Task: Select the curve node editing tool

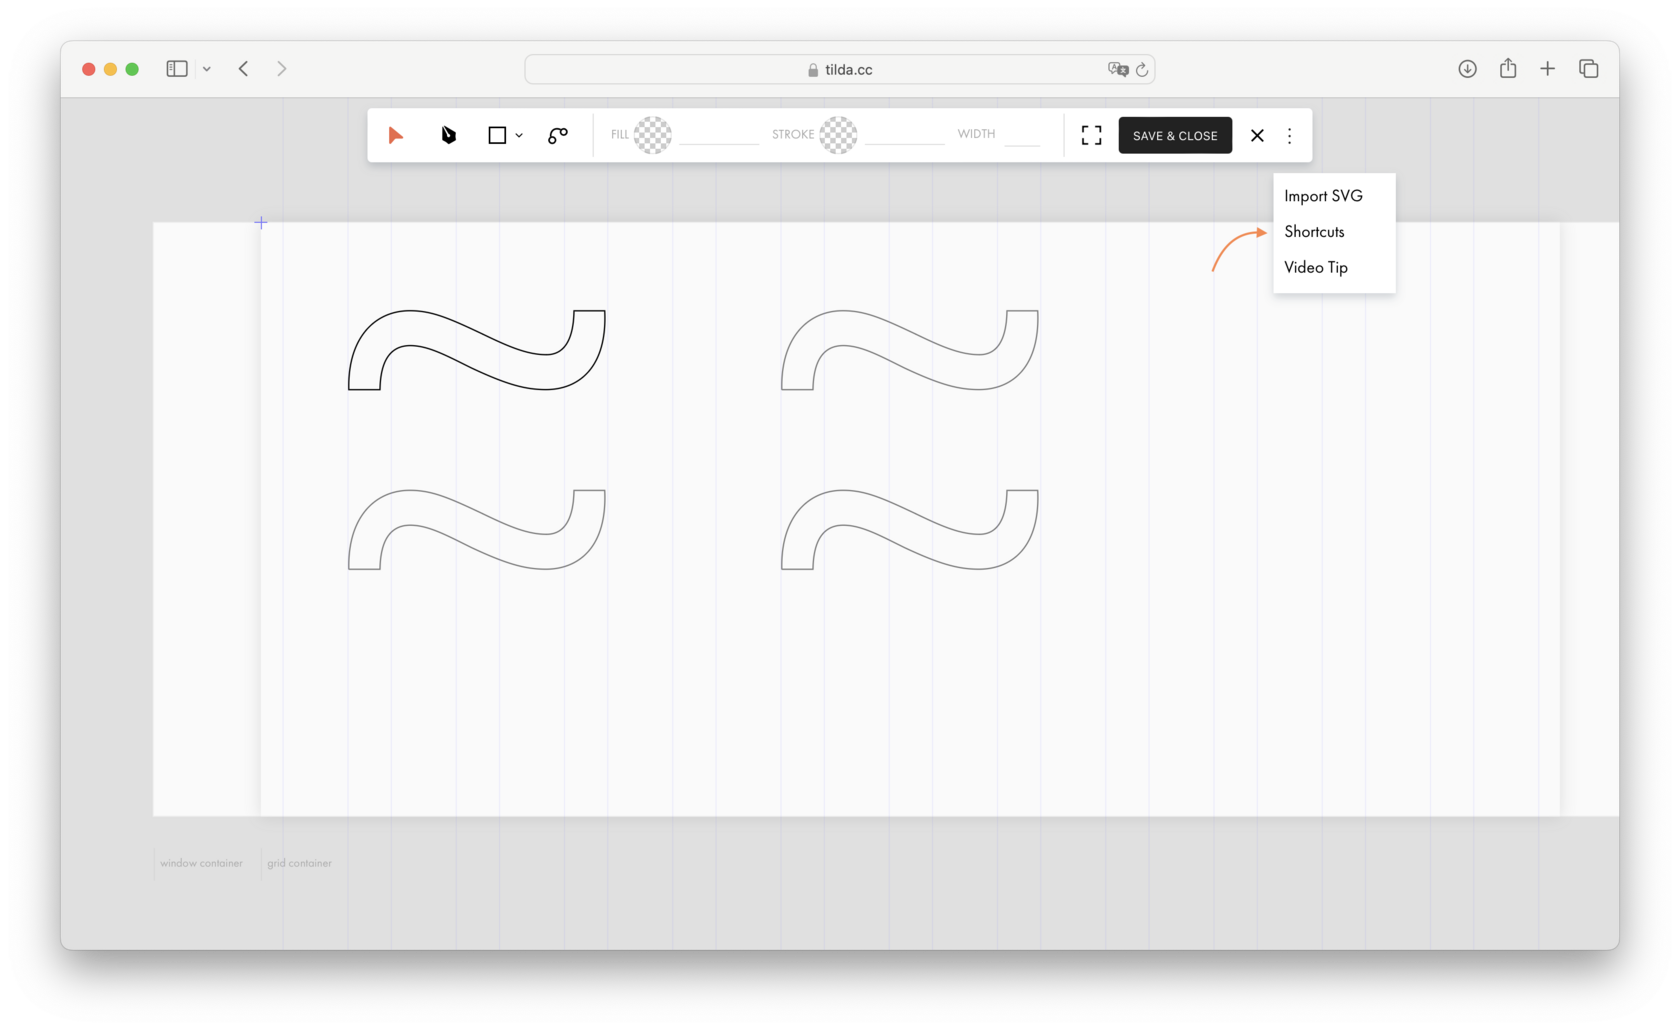Action: click(x=557, y=135)
